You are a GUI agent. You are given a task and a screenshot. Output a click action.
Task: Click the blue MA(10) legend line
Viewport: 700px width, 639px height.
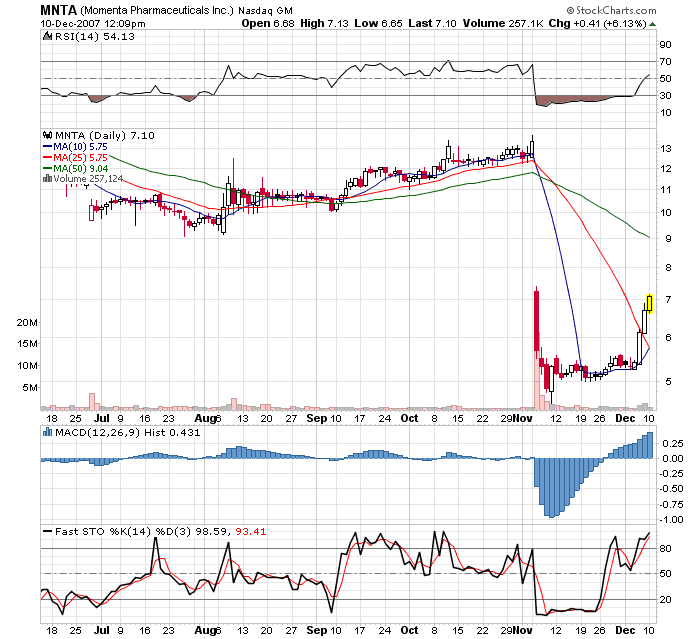coord(47,146)
